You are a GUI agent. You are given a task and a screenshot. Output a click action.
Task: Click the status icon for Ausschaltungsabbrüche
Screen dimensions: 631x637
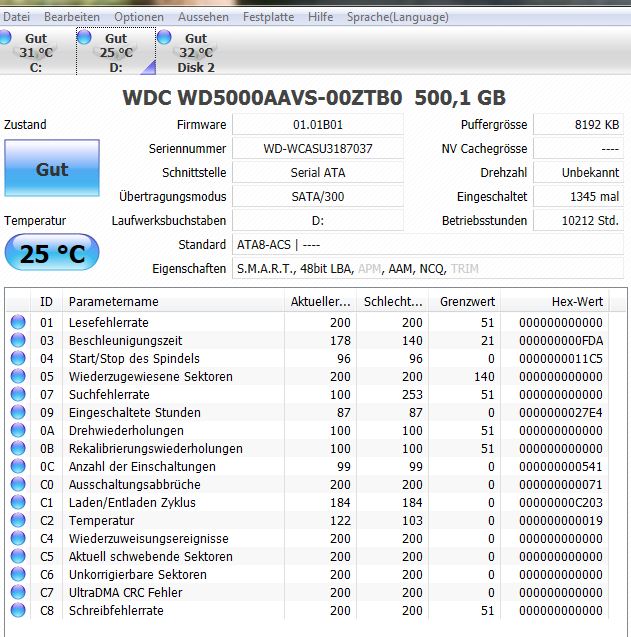(18, 484)
